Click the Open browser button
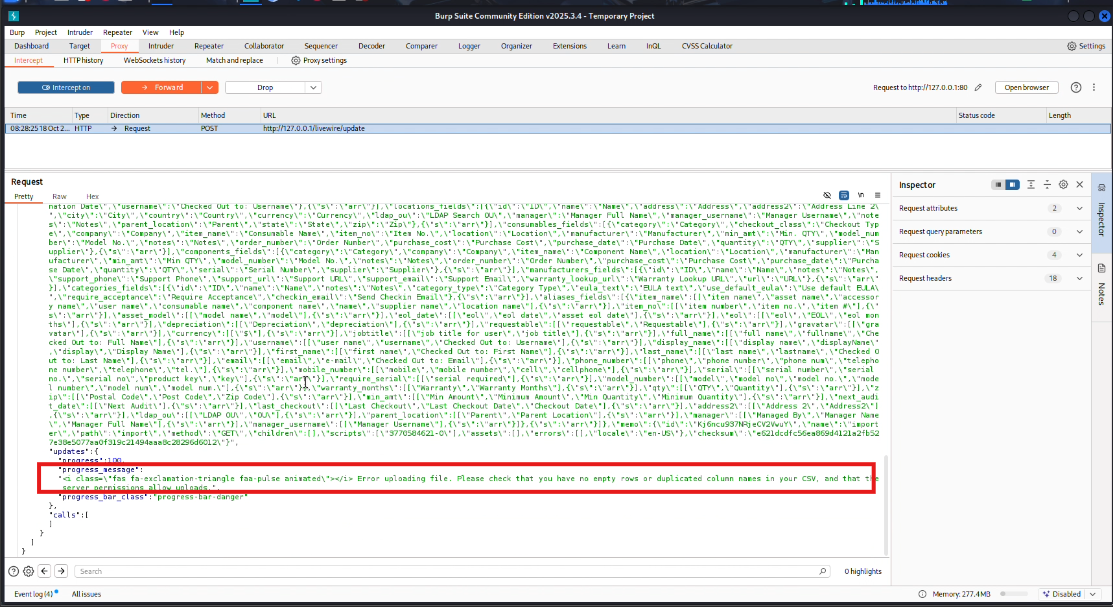 [x=1026, y=87]
